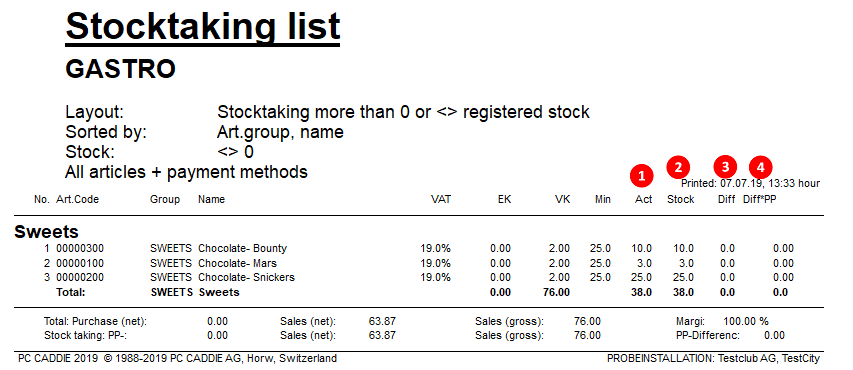
Task: Select the Chocolate- Mars row name
Action: [237, 263]
